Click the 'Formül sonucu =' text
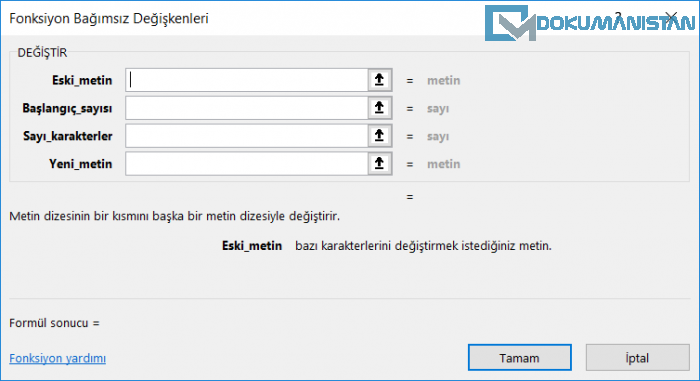 (54, 323)
